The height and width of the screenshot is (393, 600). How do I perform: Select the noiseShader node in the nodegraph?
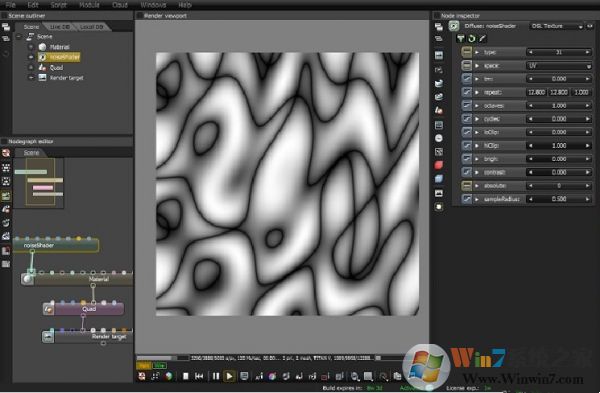56,245
